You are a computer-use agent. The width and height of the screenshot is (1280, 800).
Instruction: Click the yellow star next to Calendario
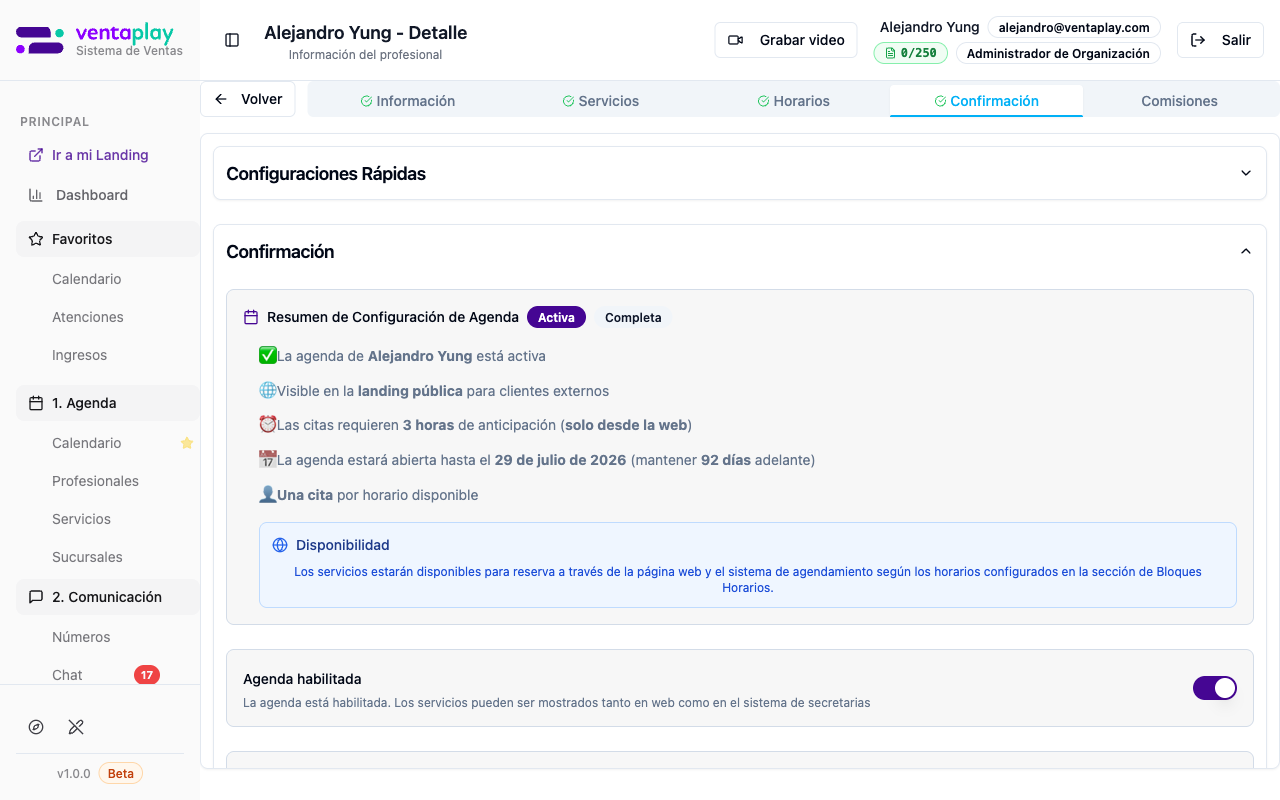coord(186,443)
